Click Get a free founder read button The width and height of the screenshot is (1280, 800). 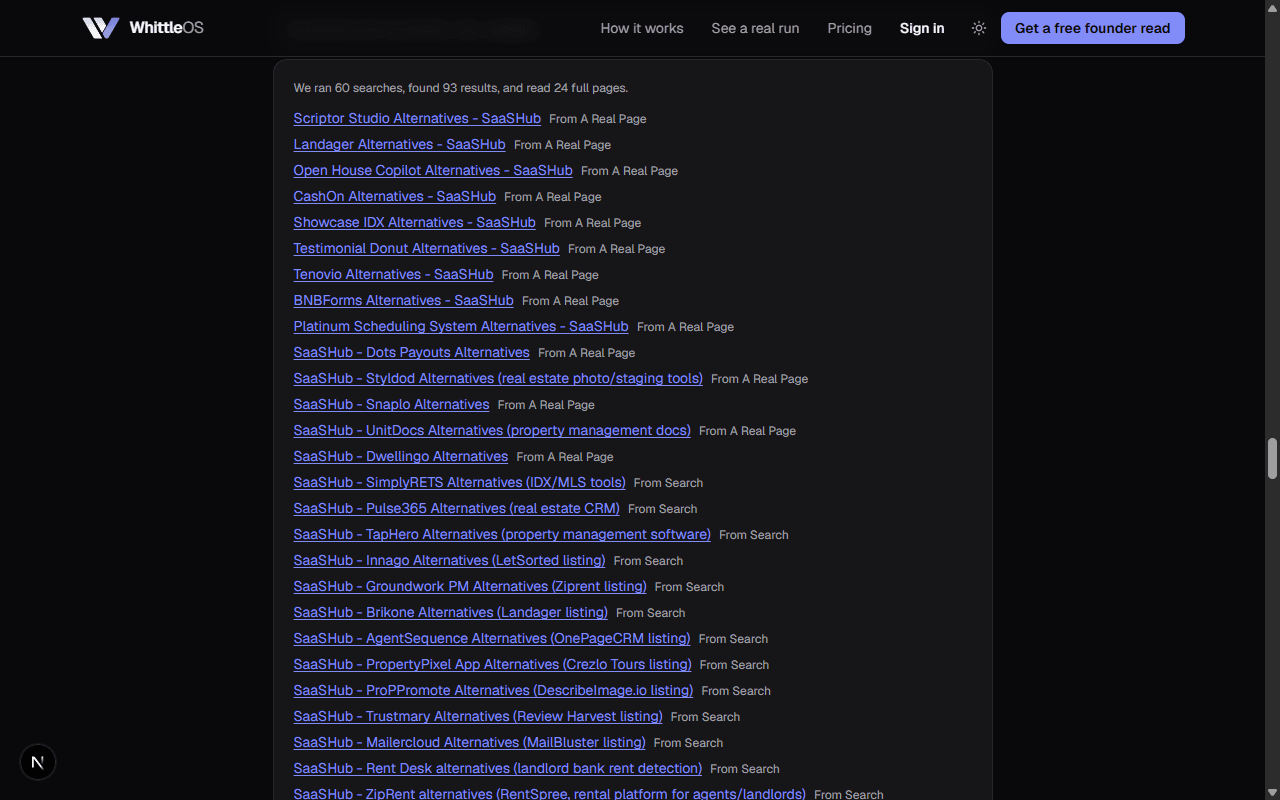tap(1092, 28)
